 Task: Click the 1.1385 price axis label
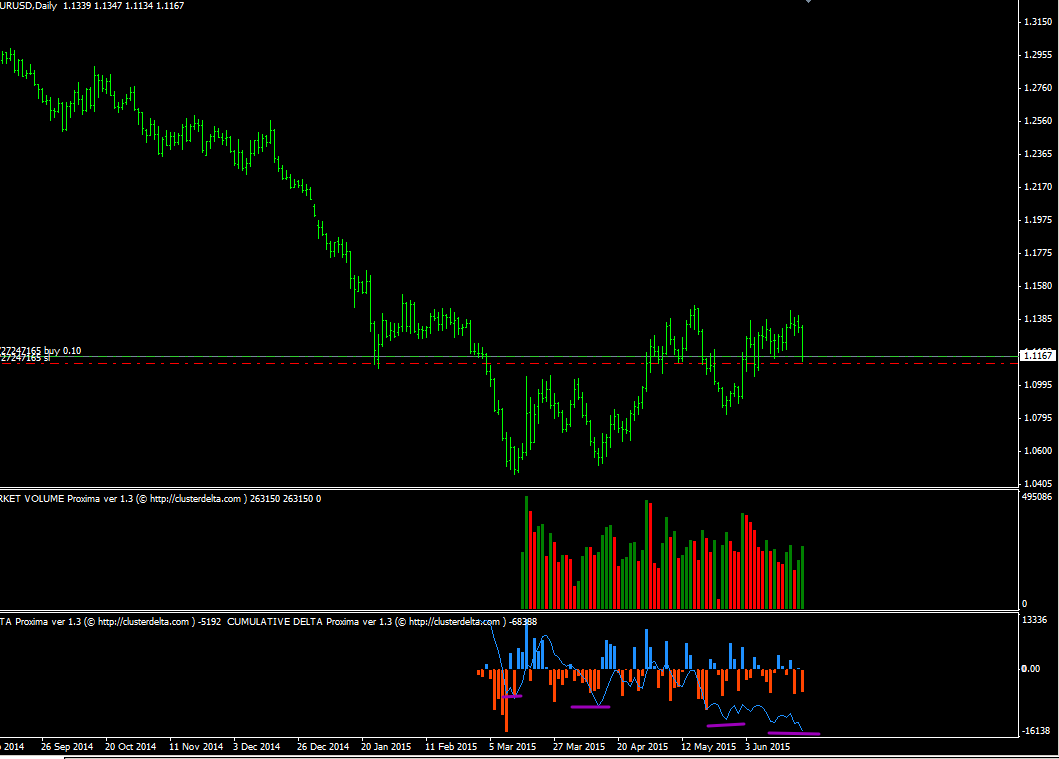click(x=1038, y=319)
